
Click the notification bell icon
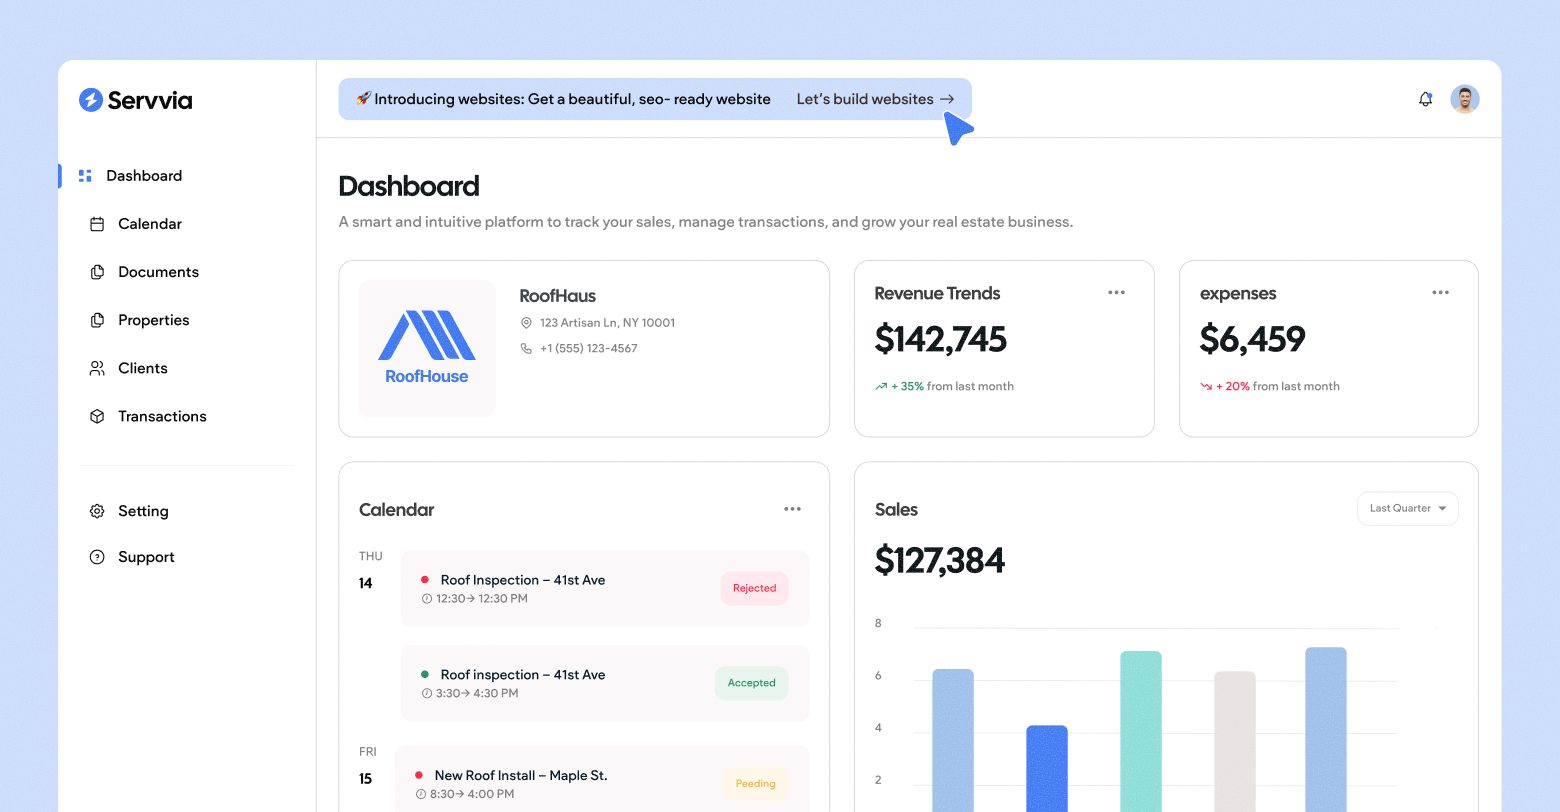coord(1425,99)
